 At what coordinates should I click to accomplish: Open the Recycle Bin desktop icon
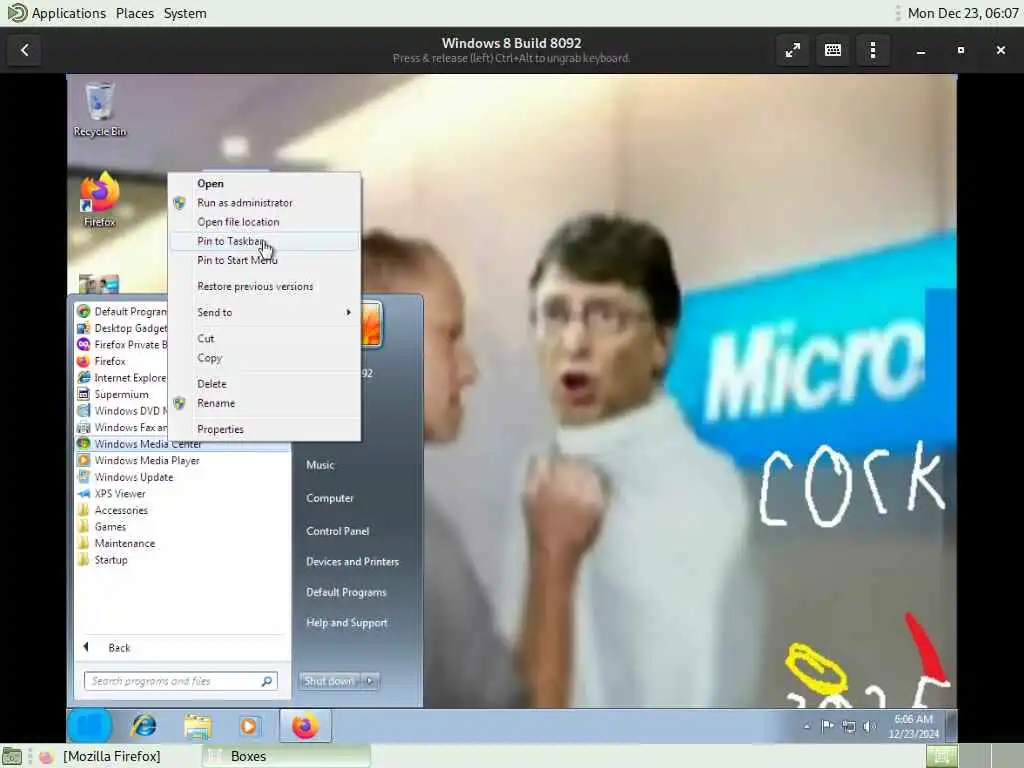pos(99,108)
